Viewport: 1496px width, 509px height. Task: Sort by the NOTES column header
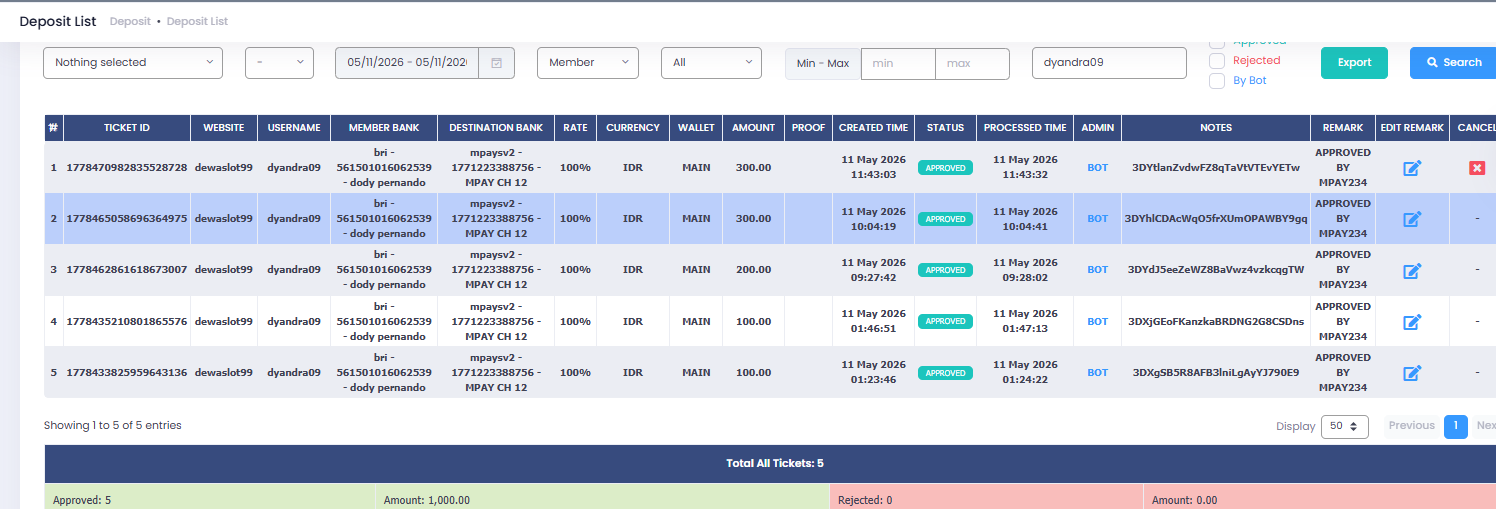coord(1216,128)
